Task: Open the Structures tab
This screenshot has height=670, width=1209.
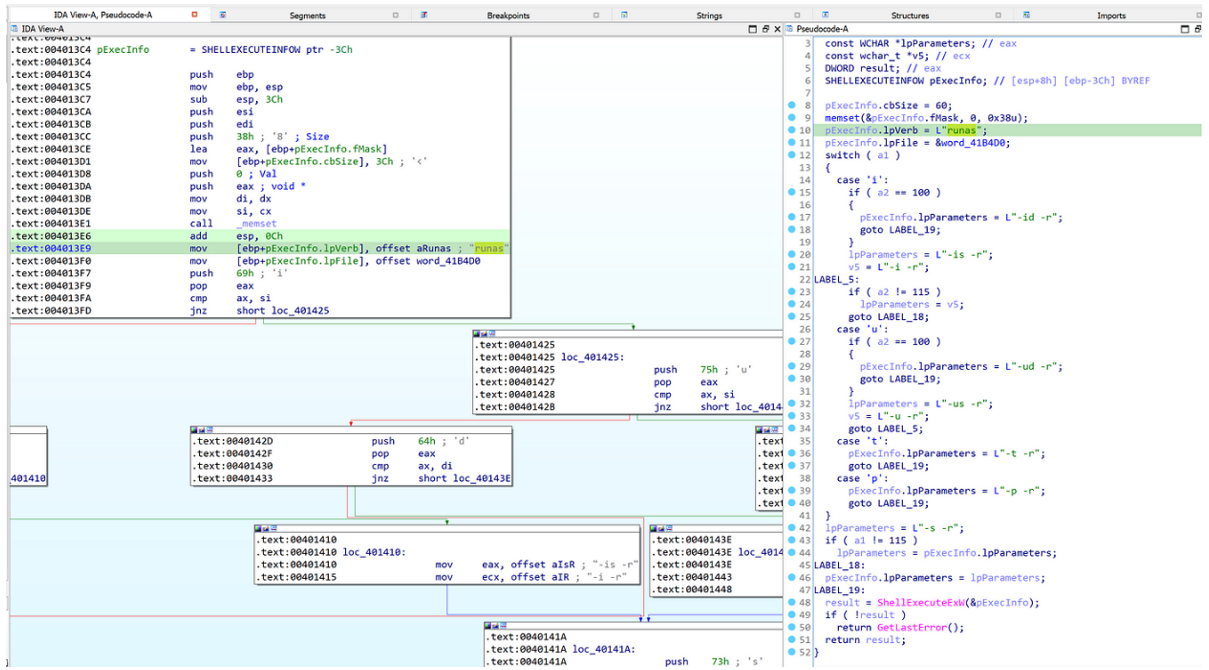Action: point(909,16)
